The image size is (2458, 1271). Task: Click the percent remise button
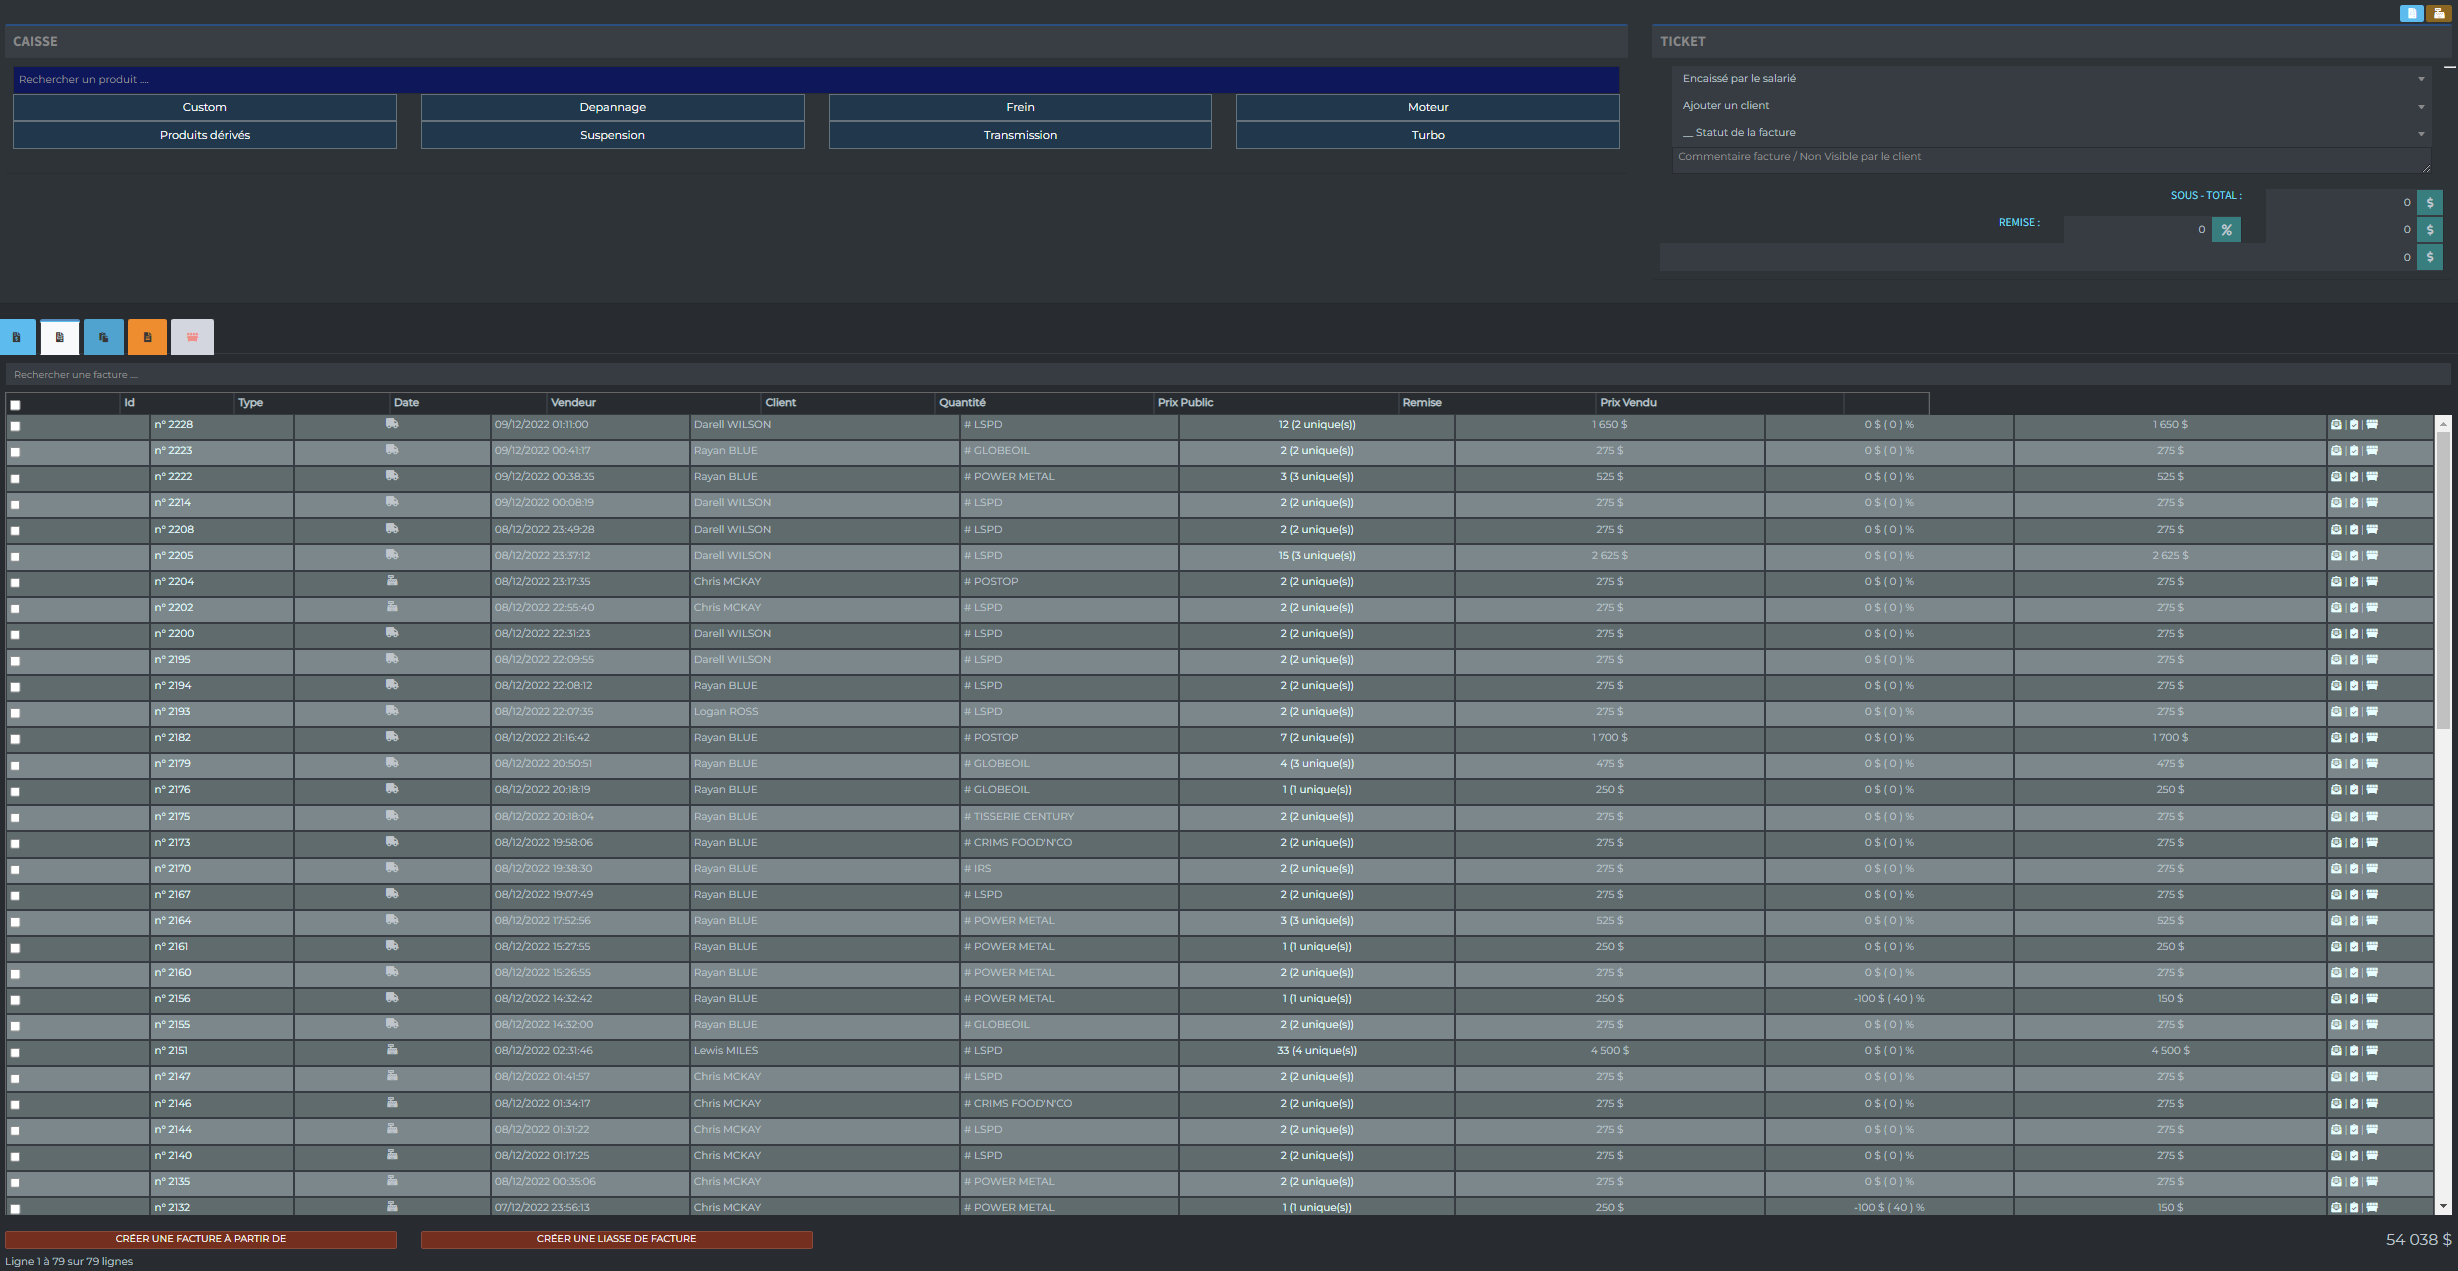pyautogui.click(x=2226, y=230)
